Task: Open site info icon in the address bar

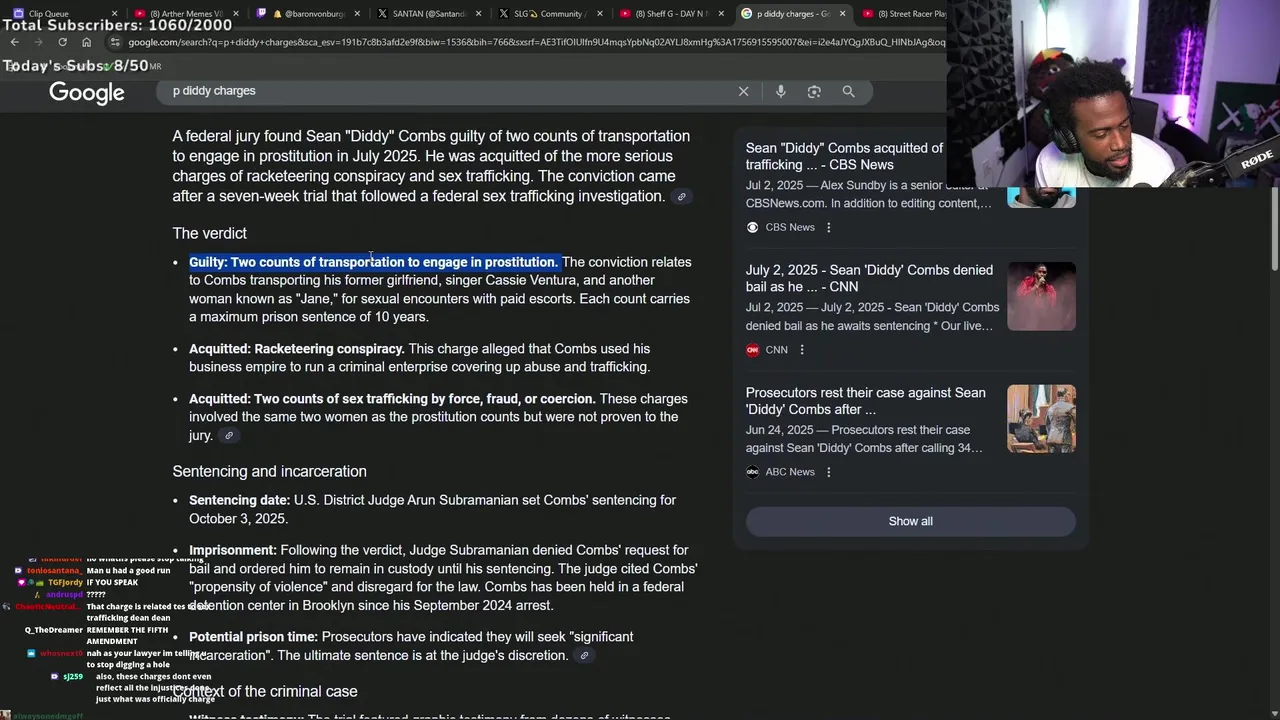Action: (115, 42)
